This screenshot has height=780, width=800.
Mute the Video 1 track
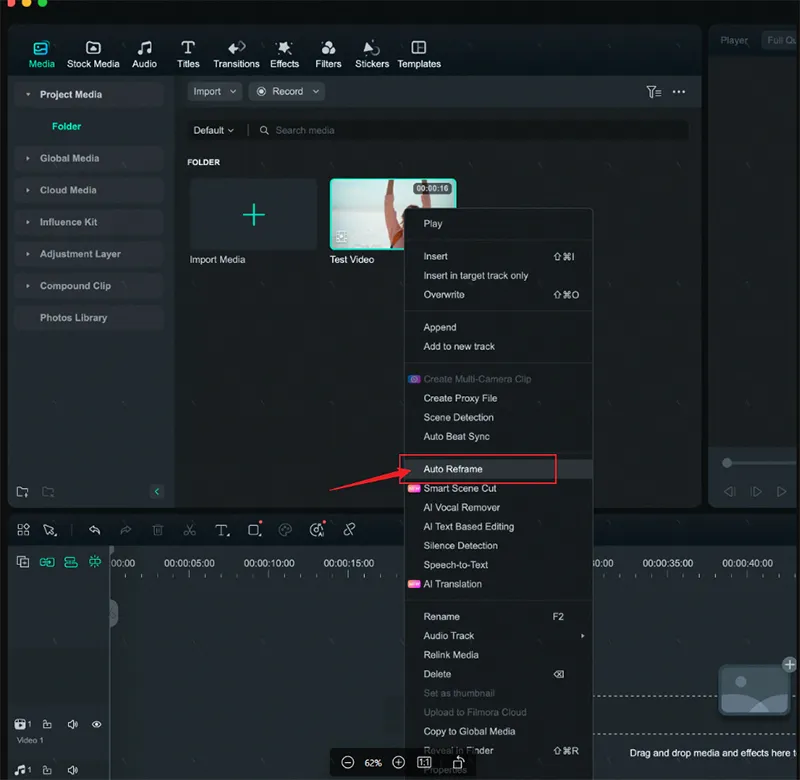(73, 724)
